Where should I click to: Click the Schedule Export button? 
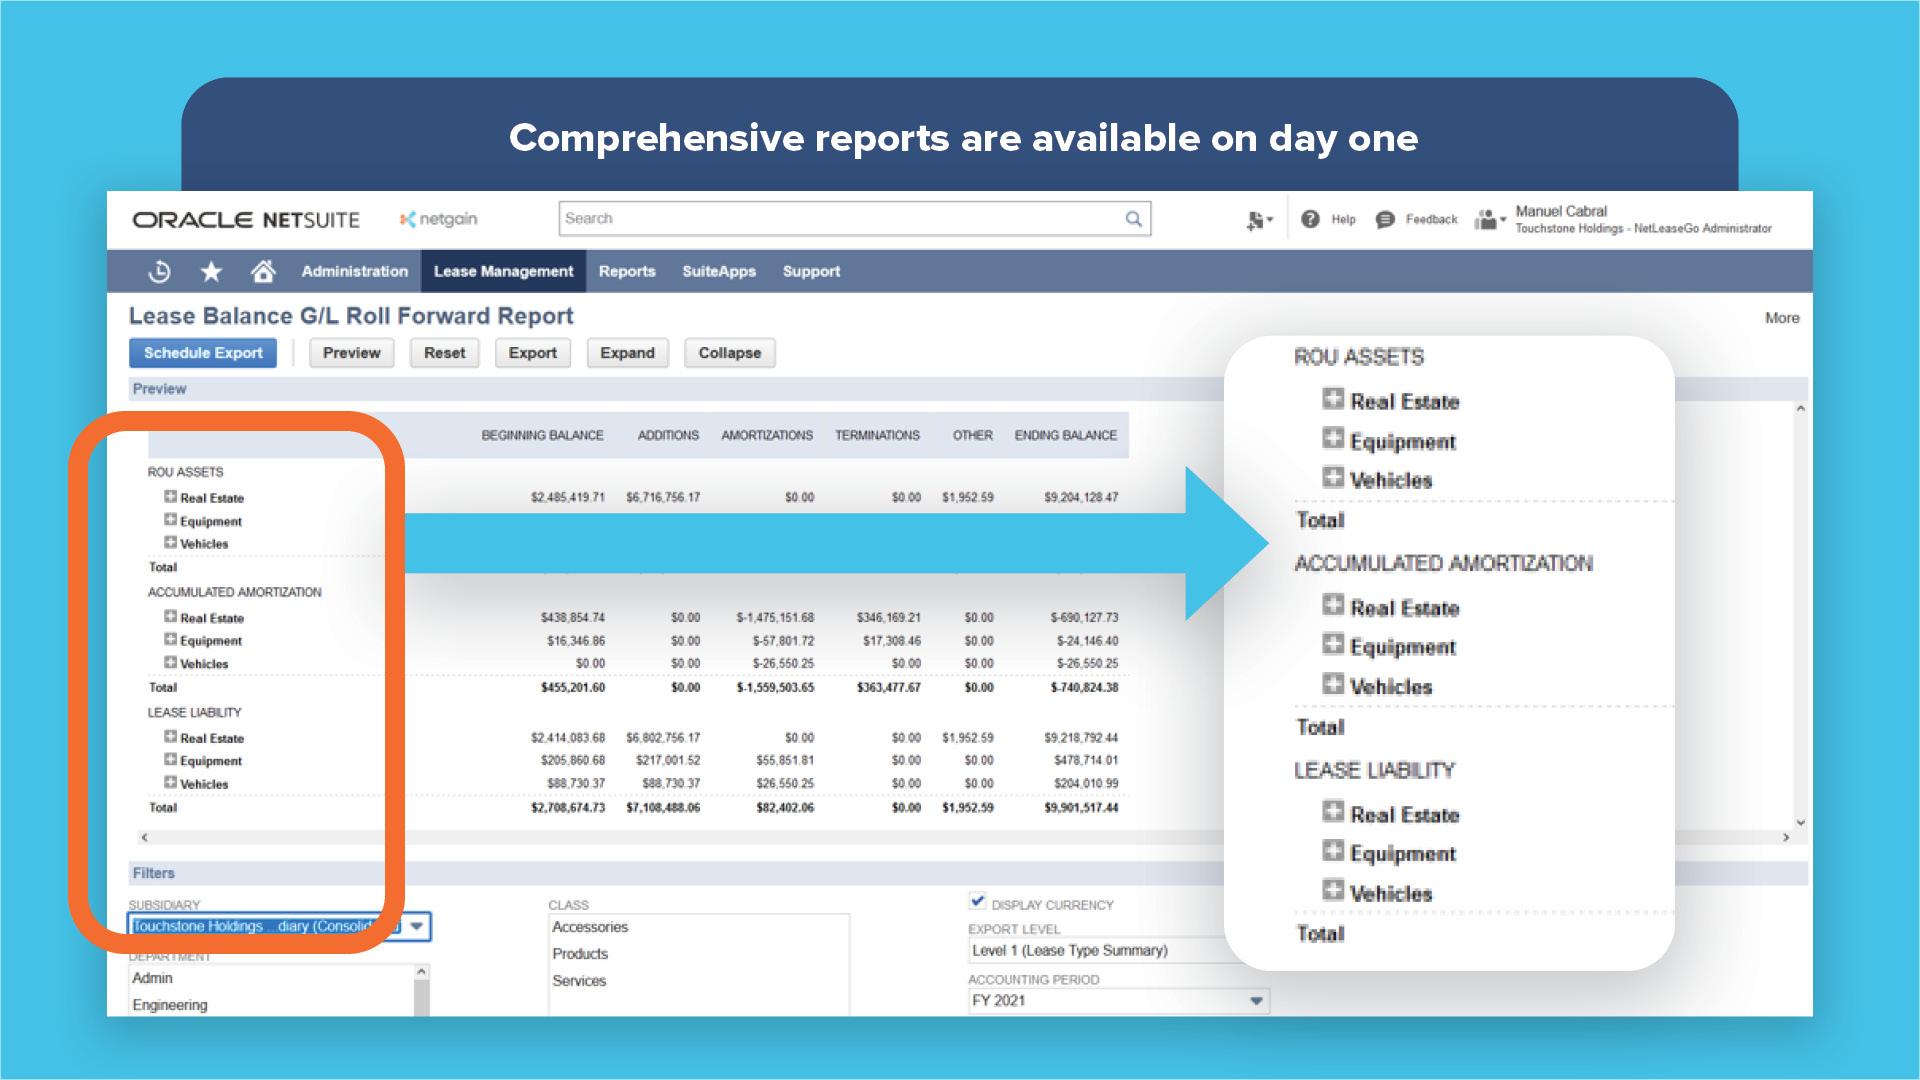click(x=203, y=353)
